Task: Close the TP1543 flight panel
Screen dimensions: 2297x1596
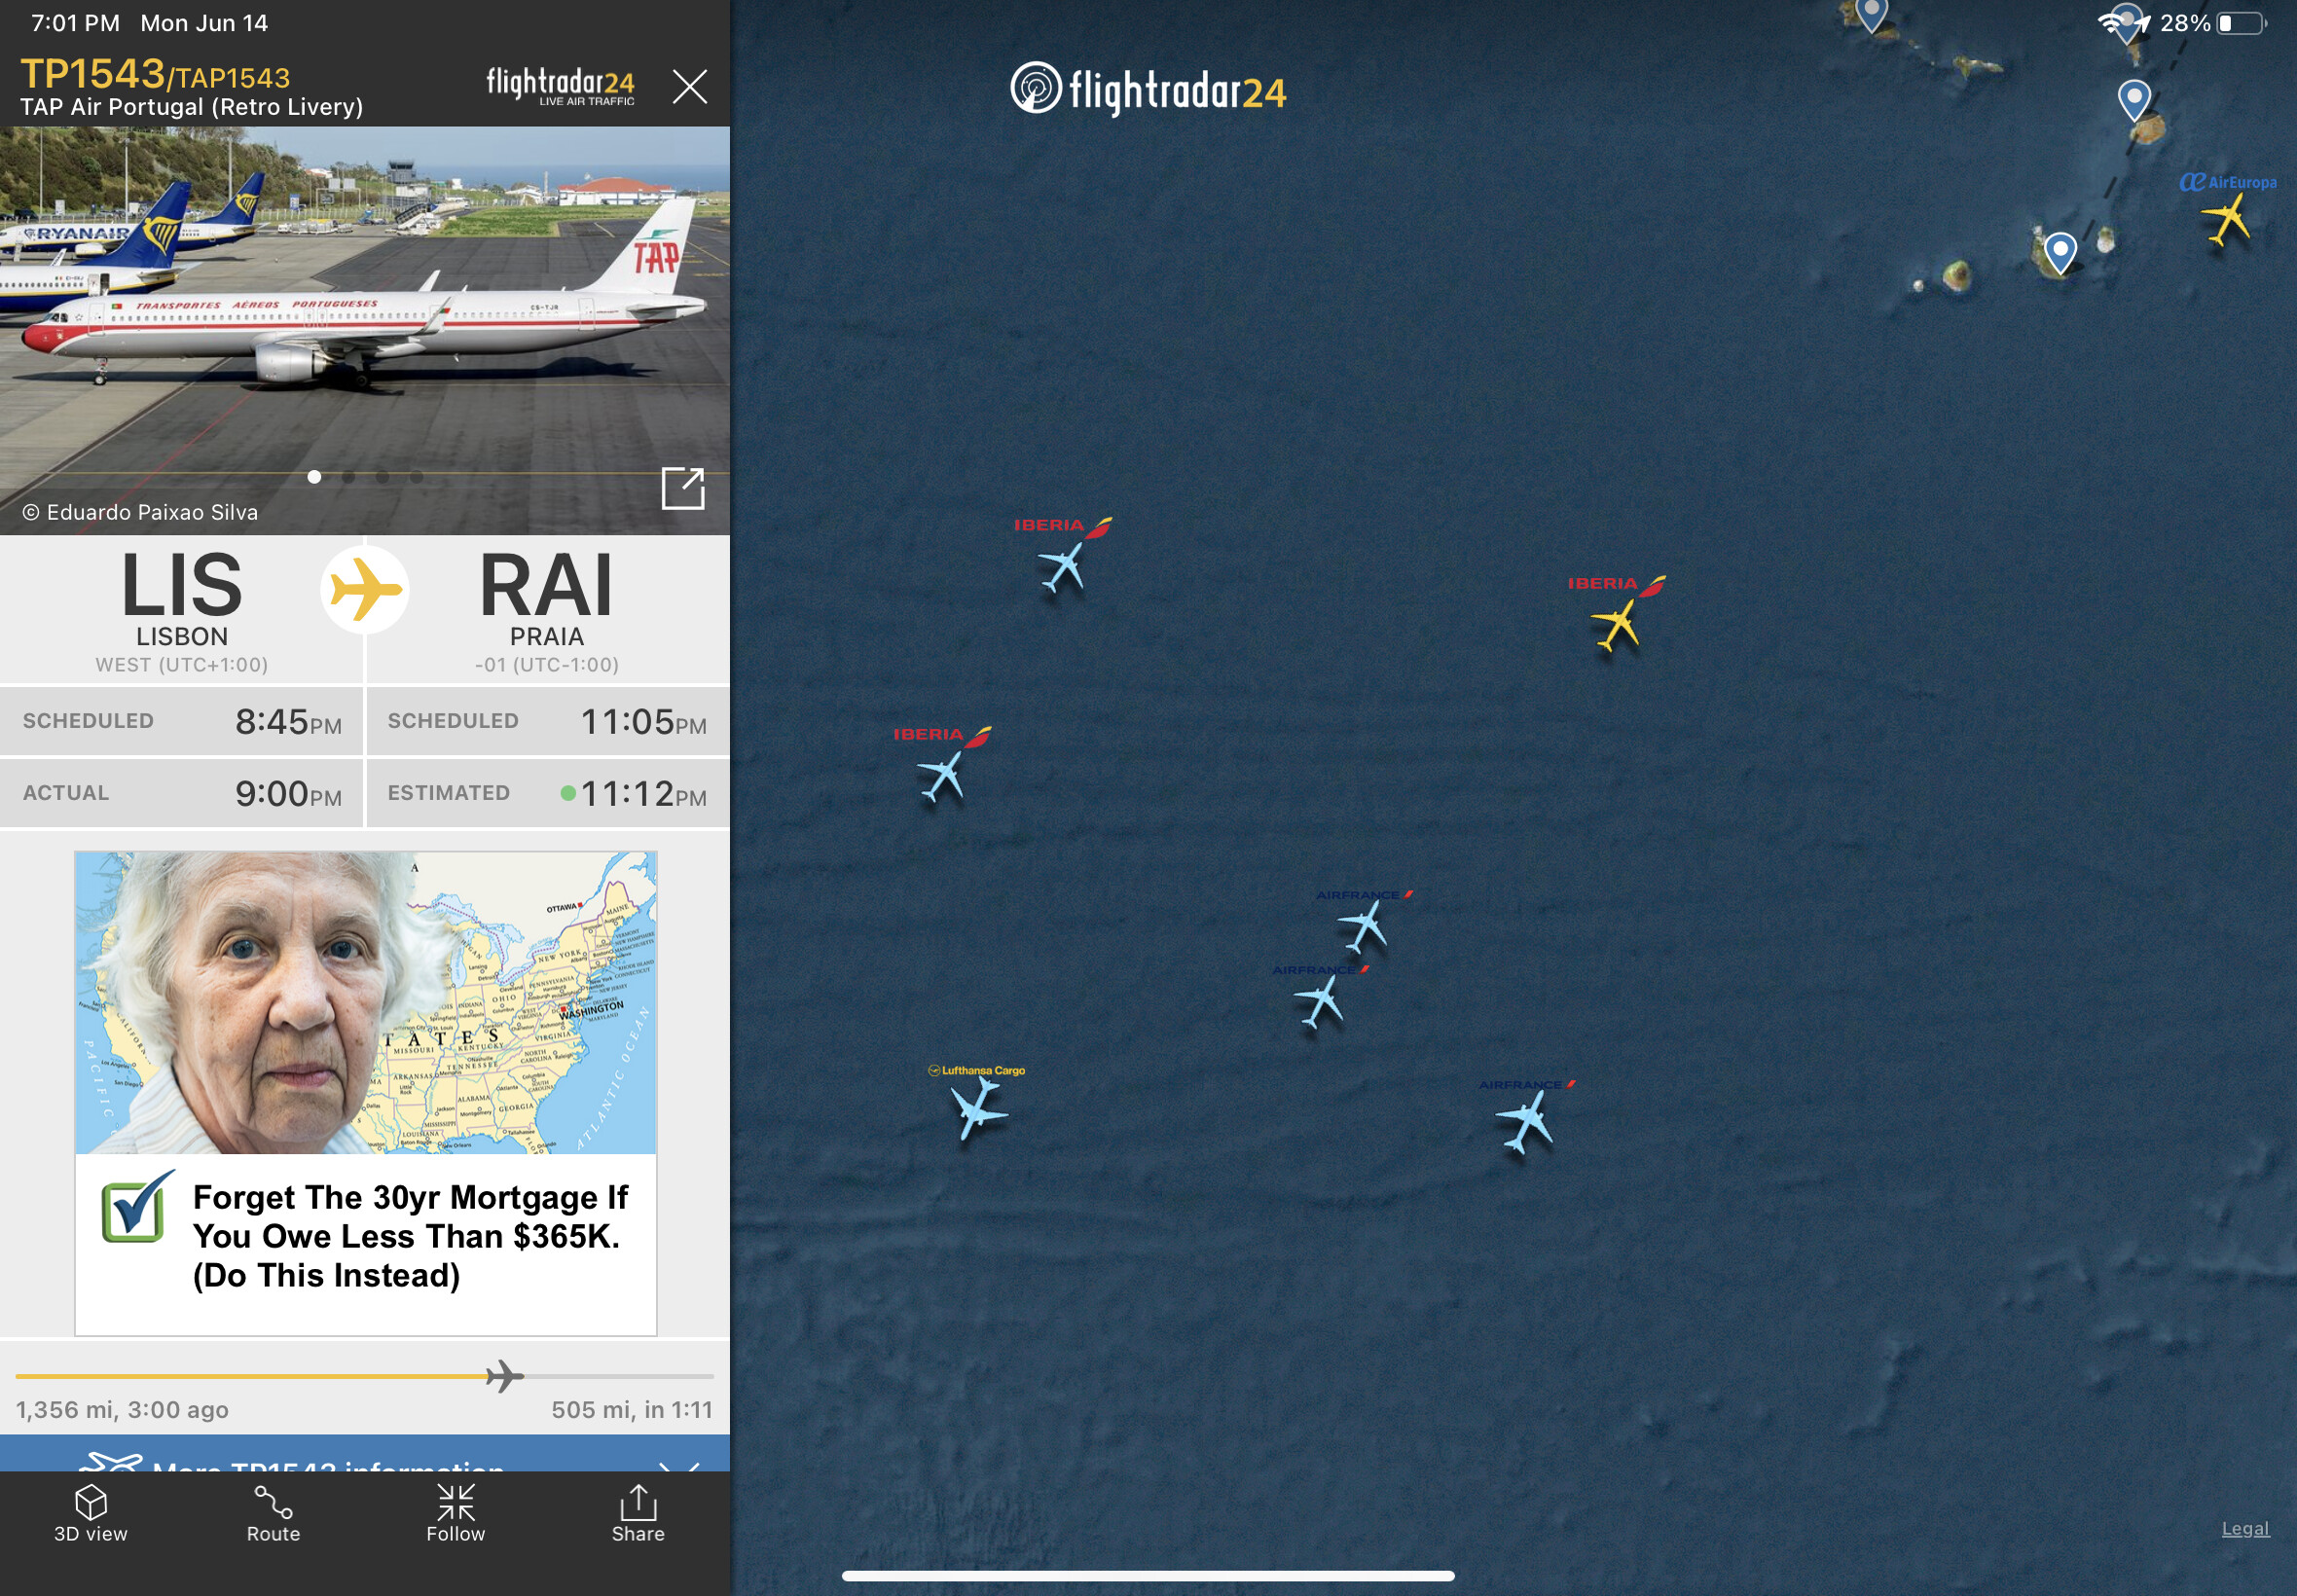Action: pyautogui.click(x=690, y=87)
